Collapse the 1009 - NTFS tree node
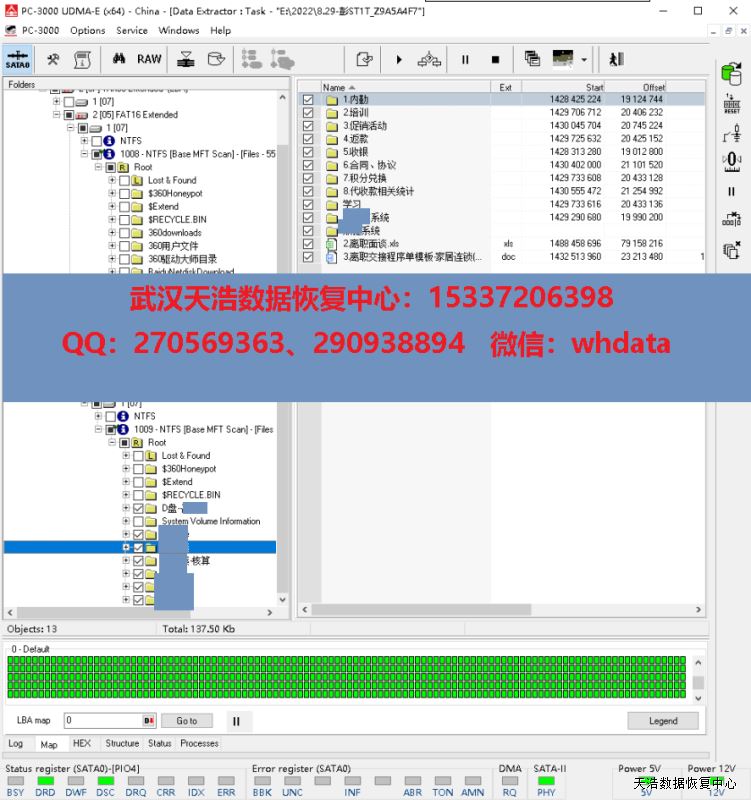Viewport: 751px width, 800px height. point(98,430)
